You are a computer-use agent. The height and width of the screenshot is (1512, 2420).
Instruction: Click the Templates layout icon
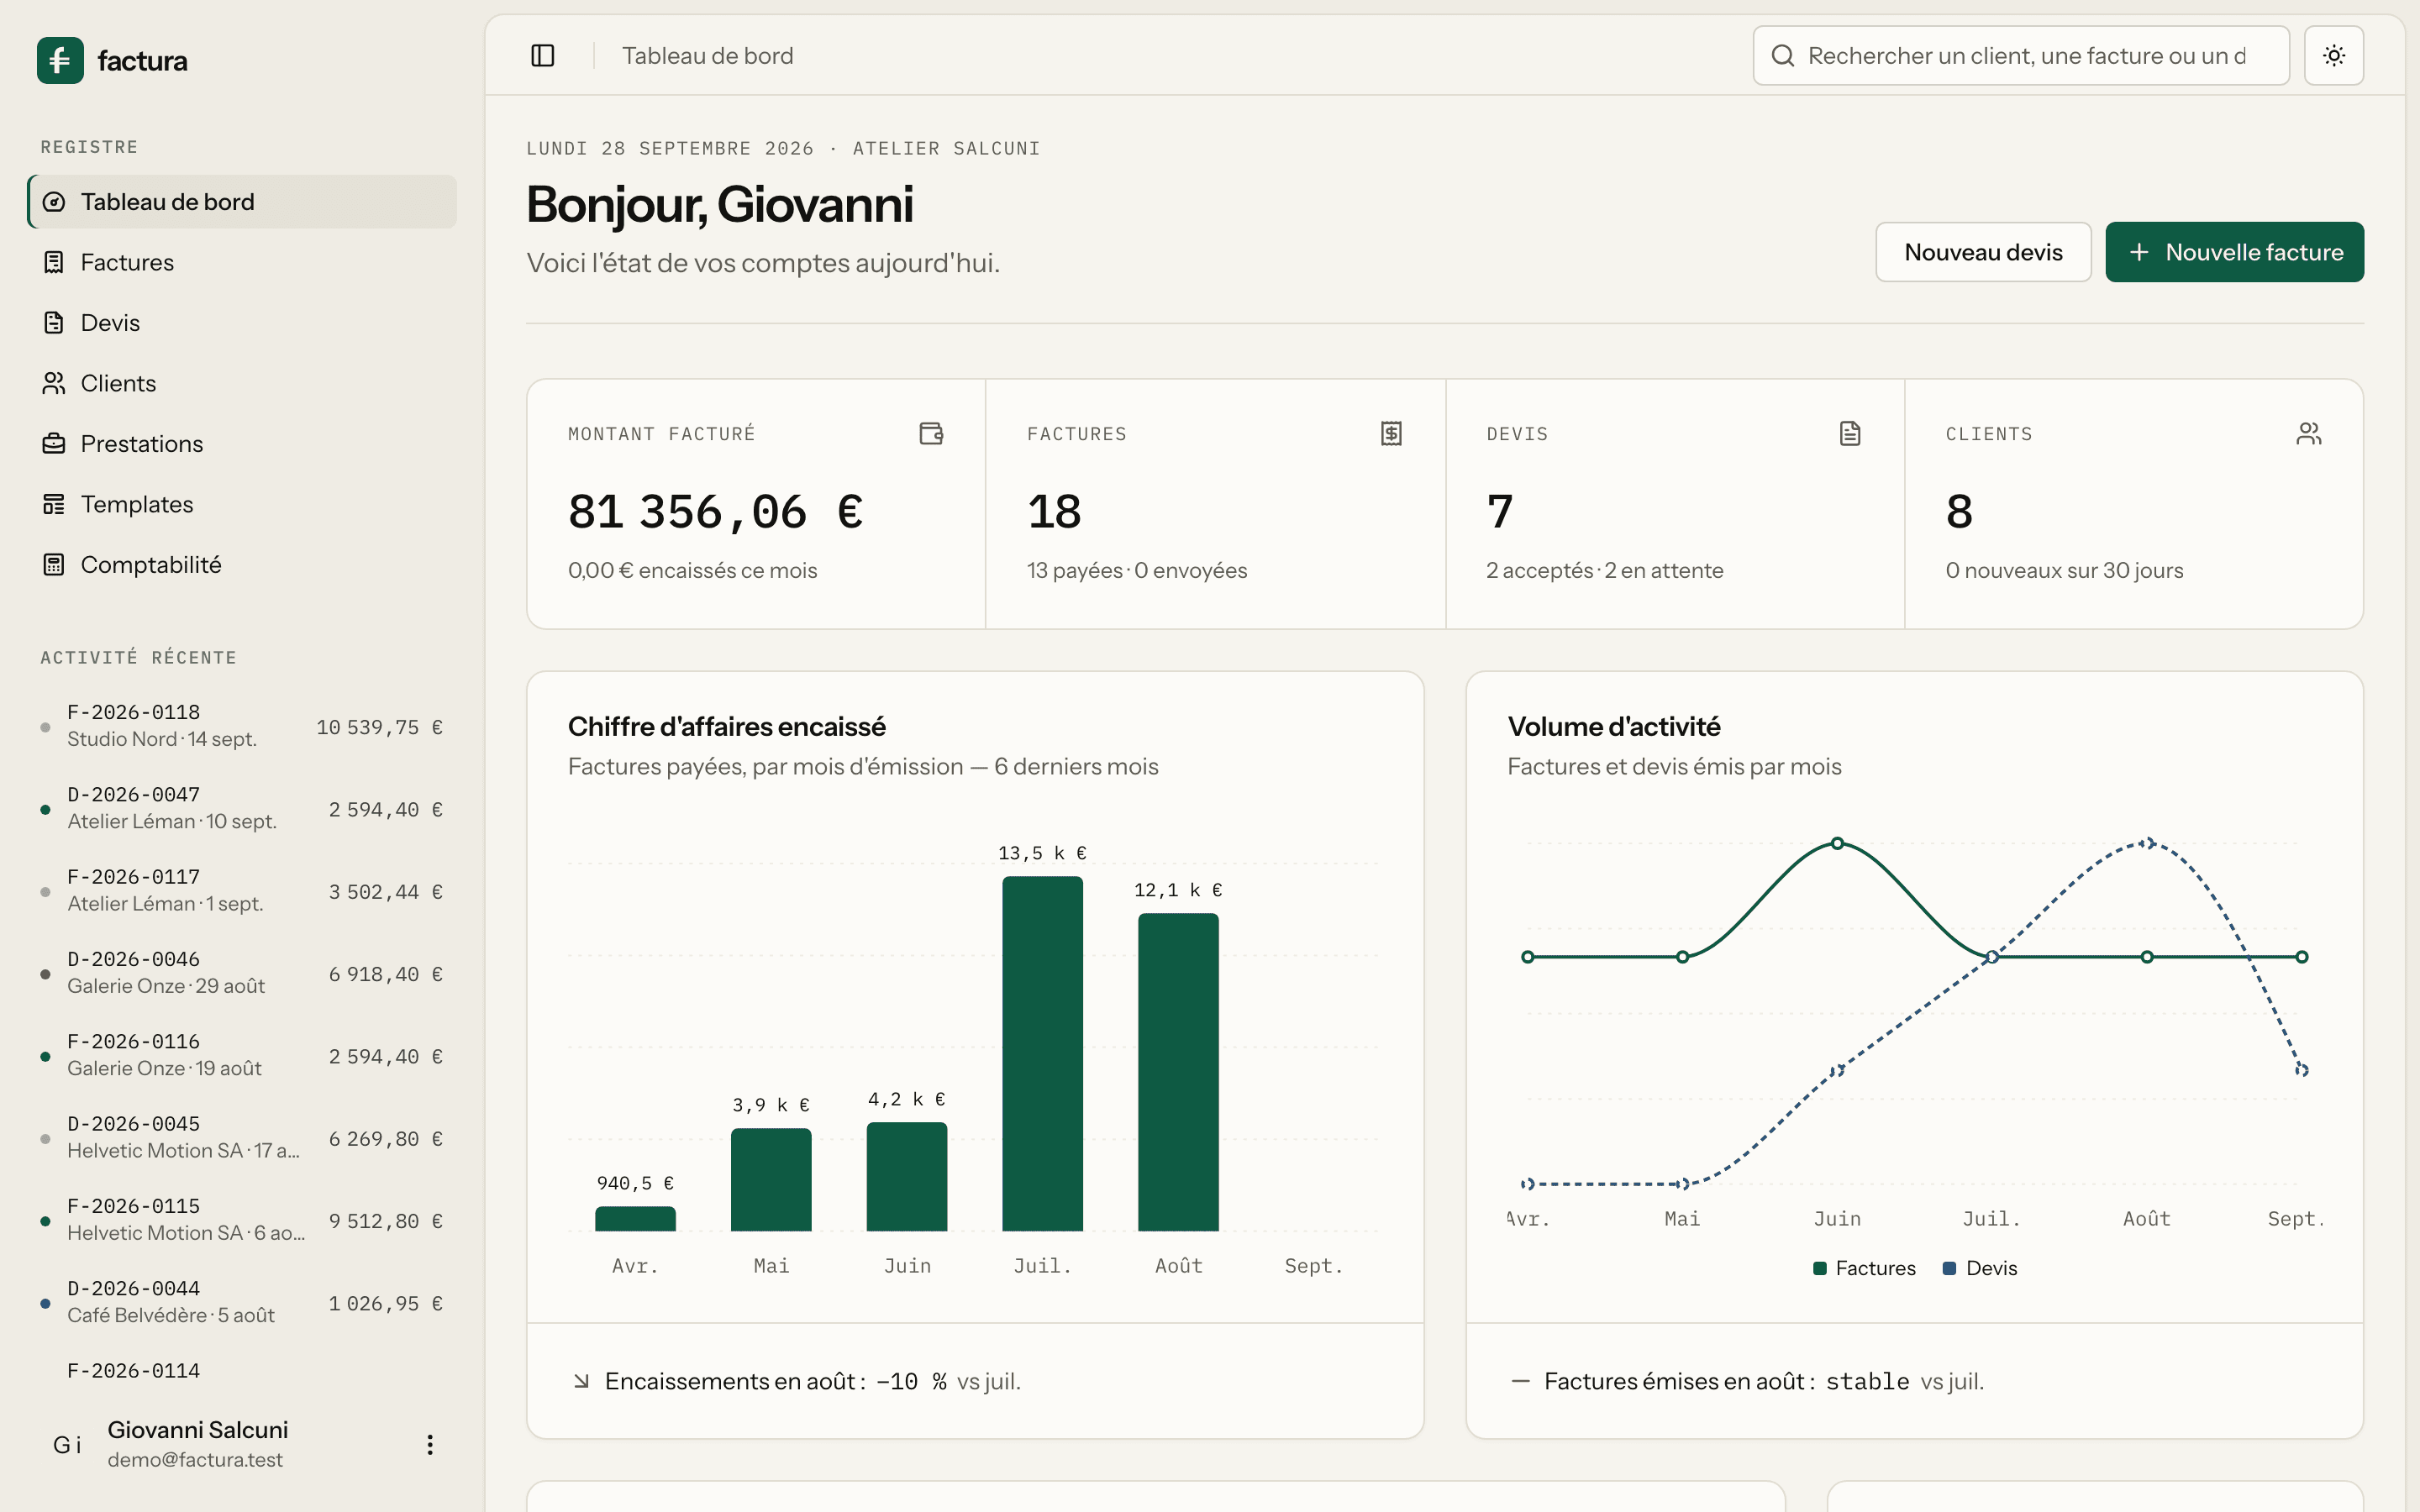[x=54, y=504]
